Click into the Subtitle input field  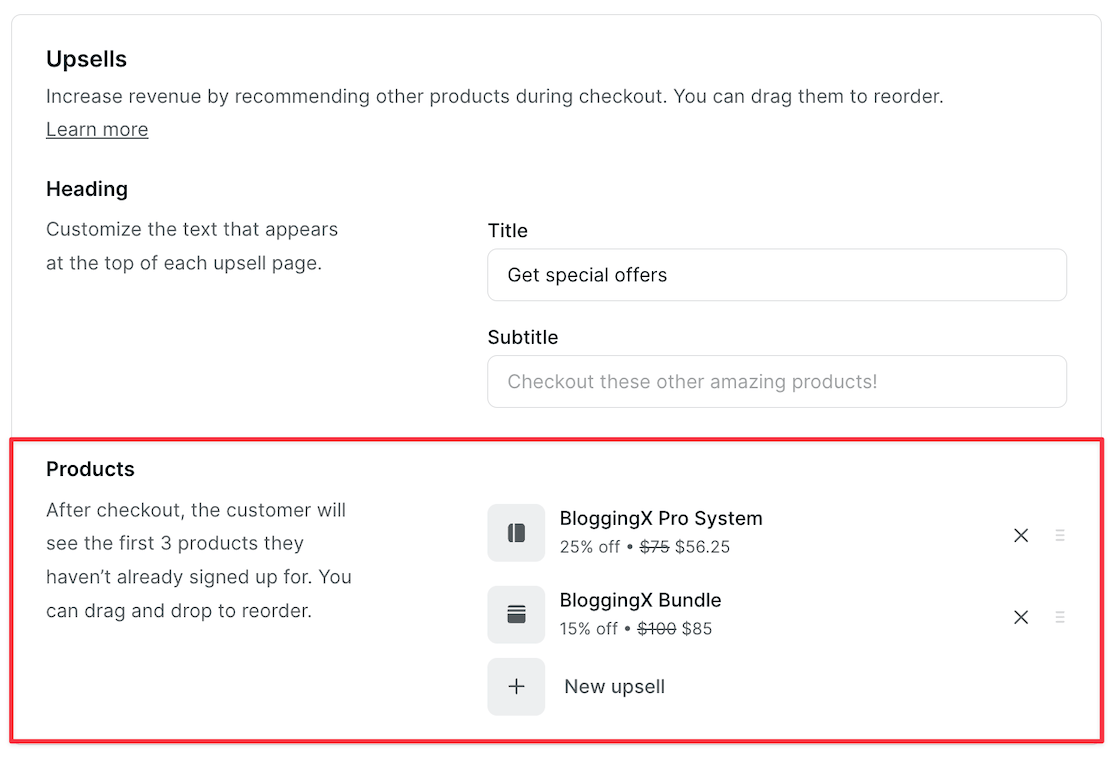tap(776, 382)
